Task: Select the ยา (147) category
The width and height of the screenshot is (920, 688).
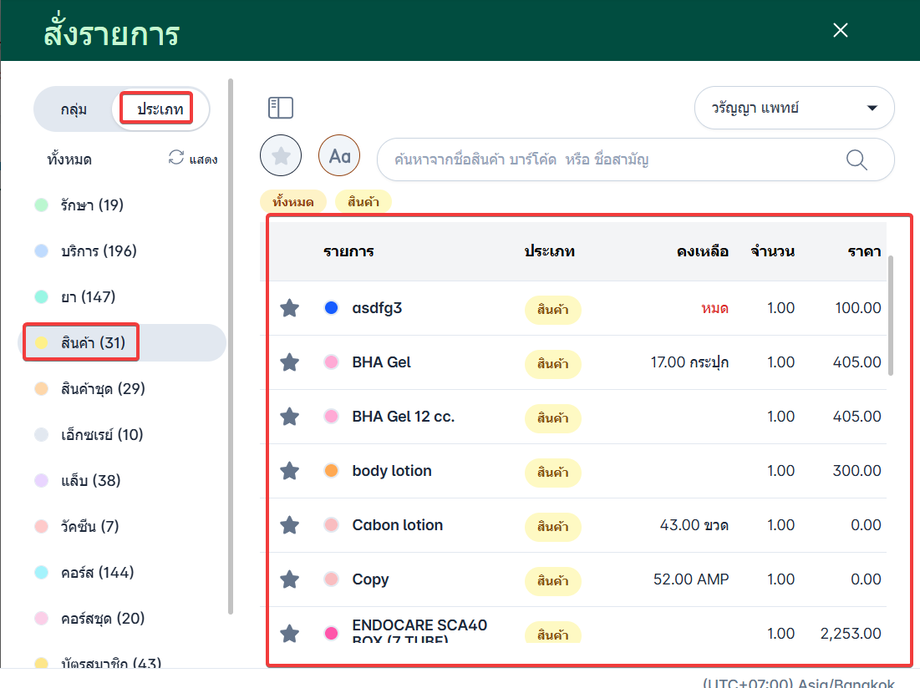Action: tap(88, 297)
